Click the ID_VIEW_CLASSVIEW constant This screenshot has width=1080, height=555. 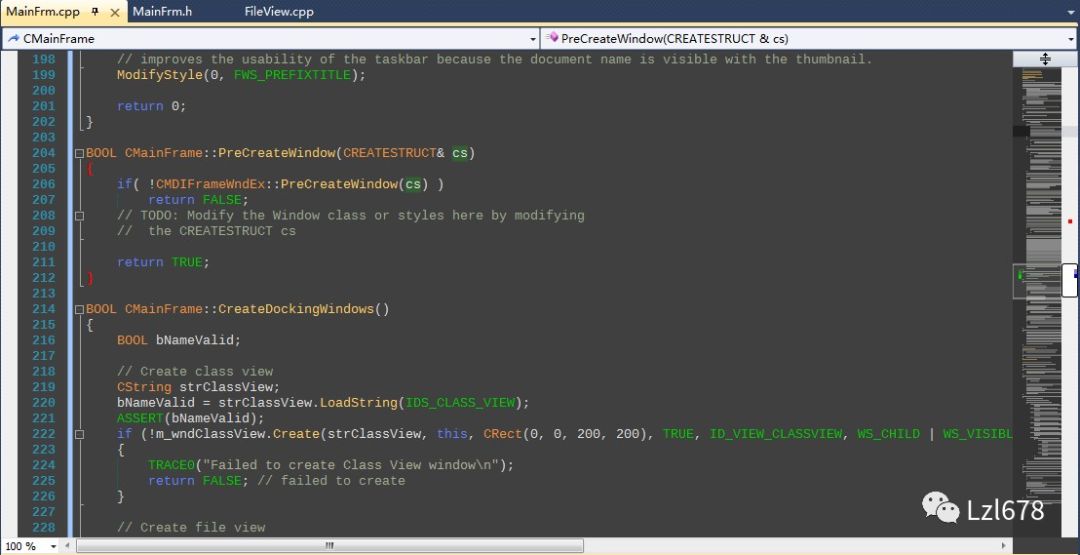pyautogui.click(x=776, y=434)
